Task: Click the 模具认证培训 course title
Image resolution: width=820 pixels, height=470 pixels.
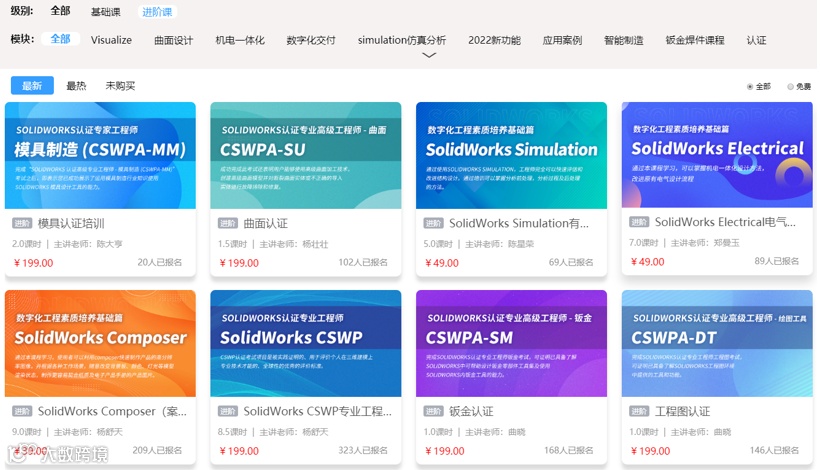Action: [71, 224]
